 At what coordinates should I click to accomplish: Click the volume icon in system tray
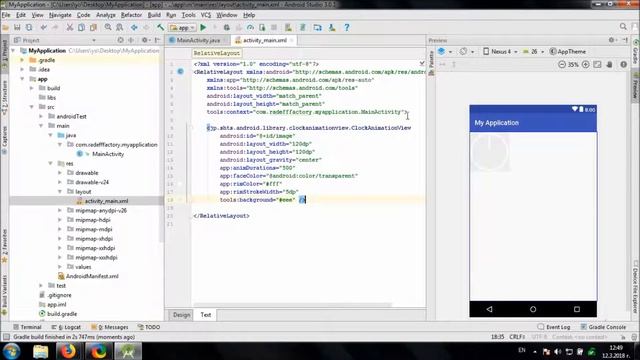tap(558, 351)
